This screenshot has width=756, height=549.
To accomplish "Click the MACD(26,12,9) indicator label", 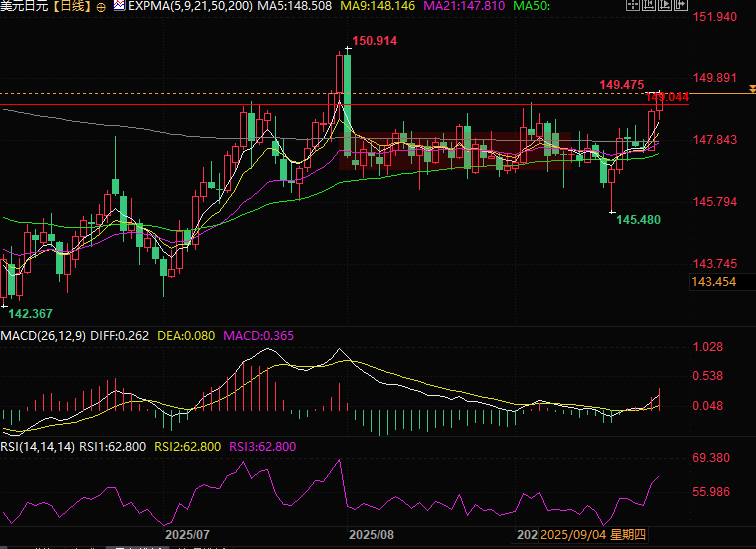I will [43, 335].
